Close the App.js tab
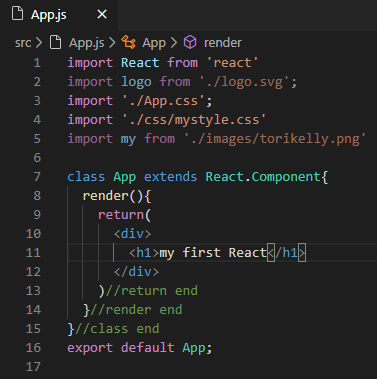377x379 pixels. click(x=102, y=14)
